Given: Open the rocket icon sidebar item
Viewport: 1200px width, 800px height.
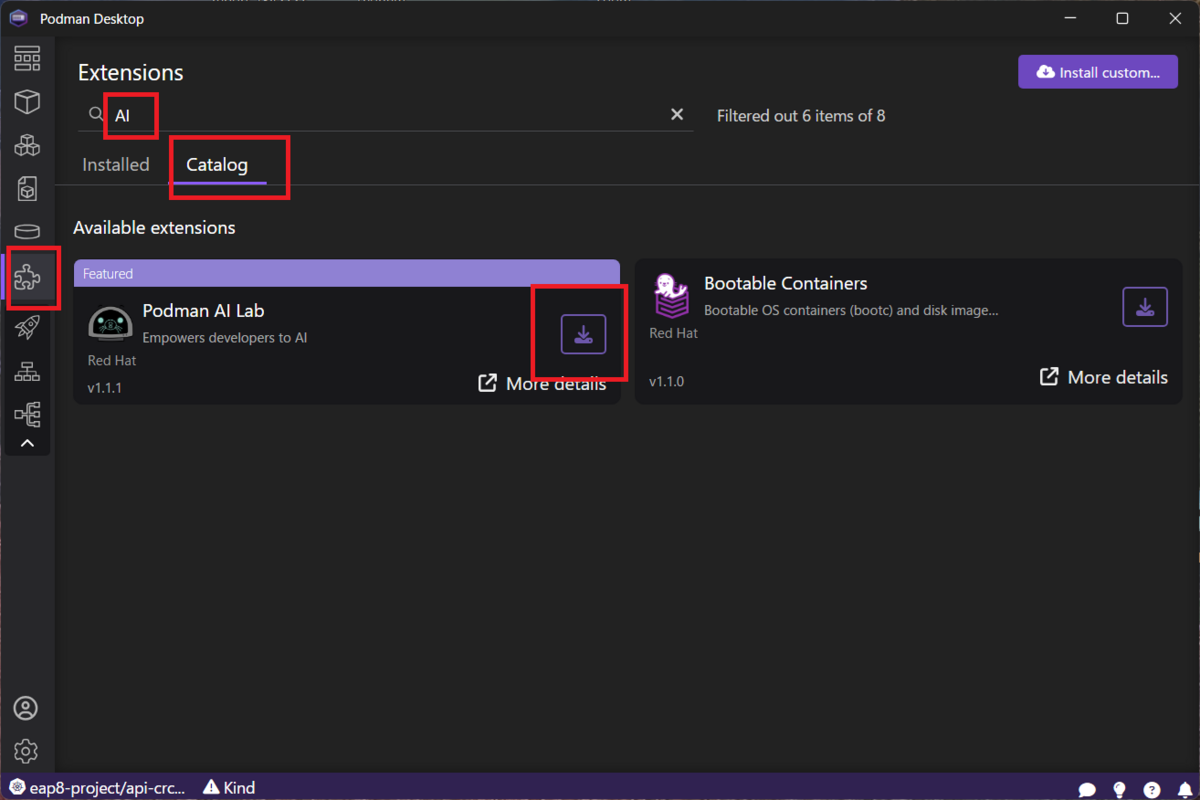Looking at the screenshot, I should click(27, 328).
